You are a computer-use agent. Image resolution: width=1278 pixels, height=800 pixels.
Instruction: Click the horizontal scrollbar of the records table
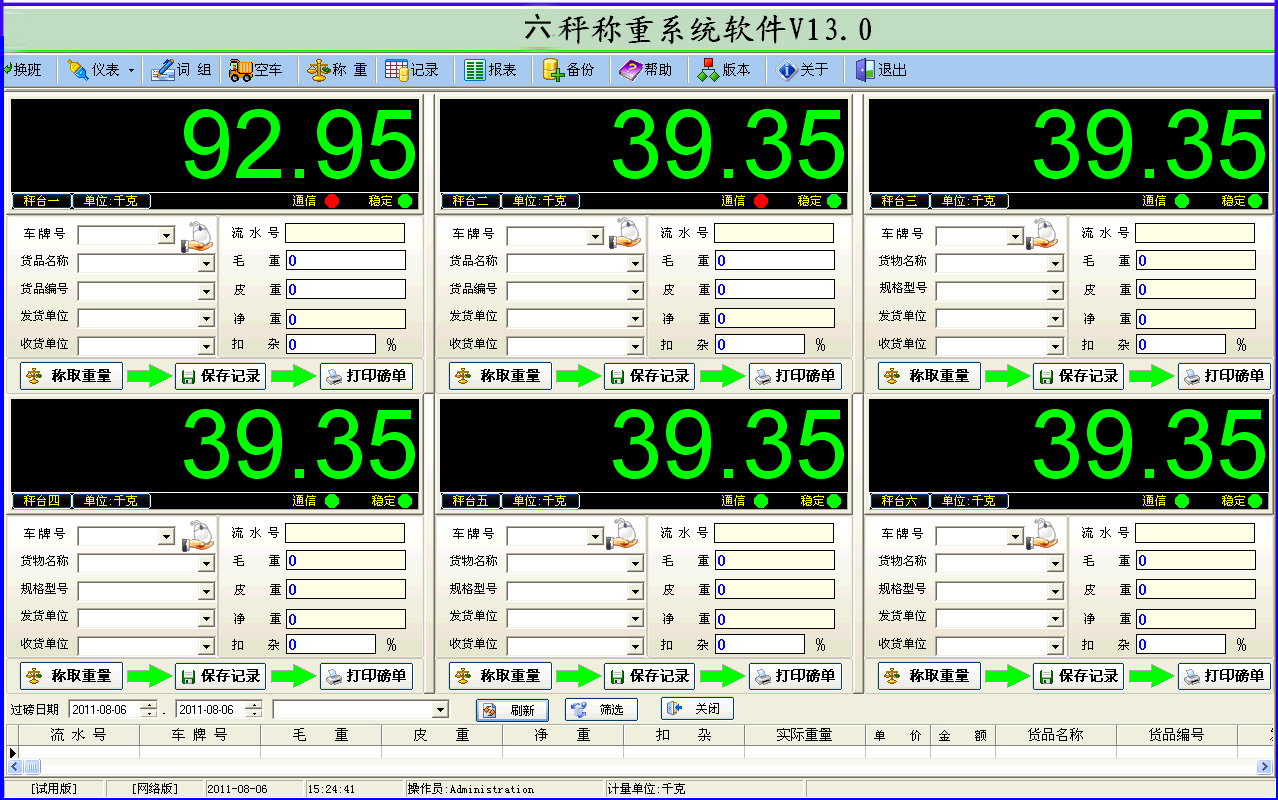pyautogui.click(x=639, y=767)
